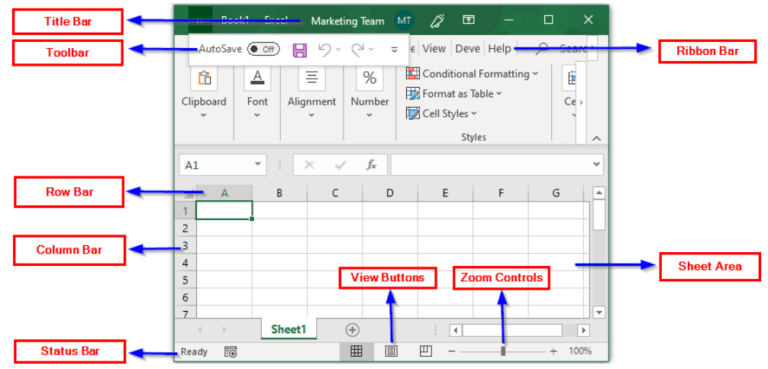Switch to Page Layout view button
Viewport: 768px width, 369px height.
click(391, 351)
